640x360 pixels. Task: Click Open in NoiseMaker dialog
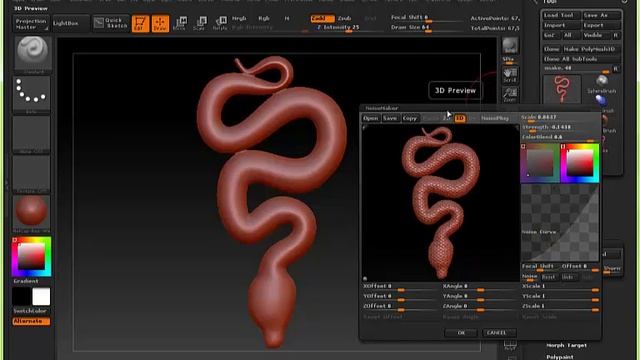(371, 118)
